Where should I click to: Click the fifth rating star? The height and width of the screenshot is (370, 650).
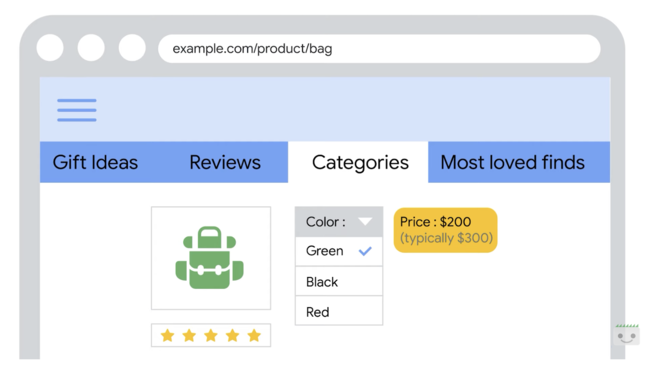point(254,335)
